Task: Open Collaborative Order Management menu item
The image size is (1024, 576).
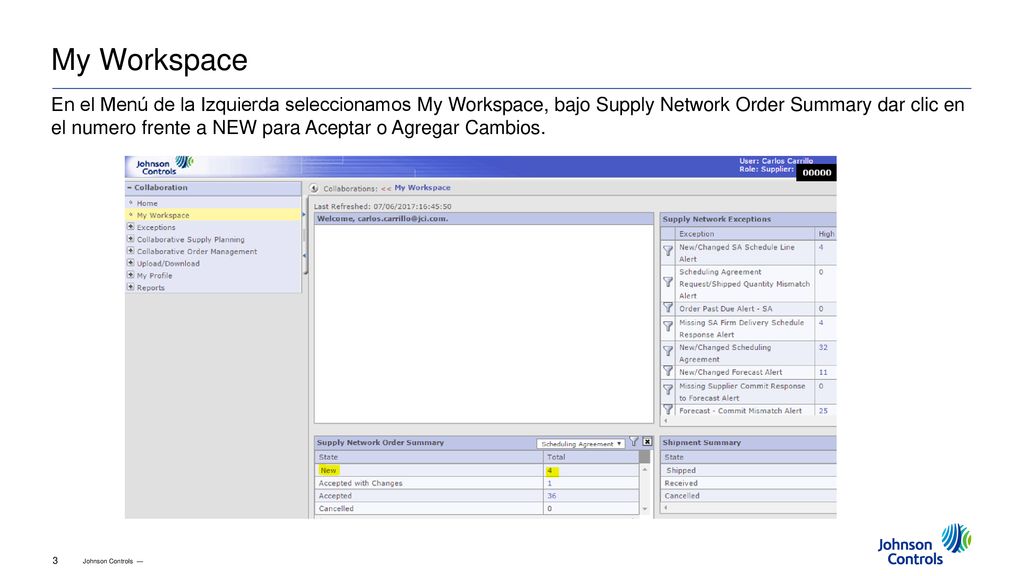Action: [197, 251]
